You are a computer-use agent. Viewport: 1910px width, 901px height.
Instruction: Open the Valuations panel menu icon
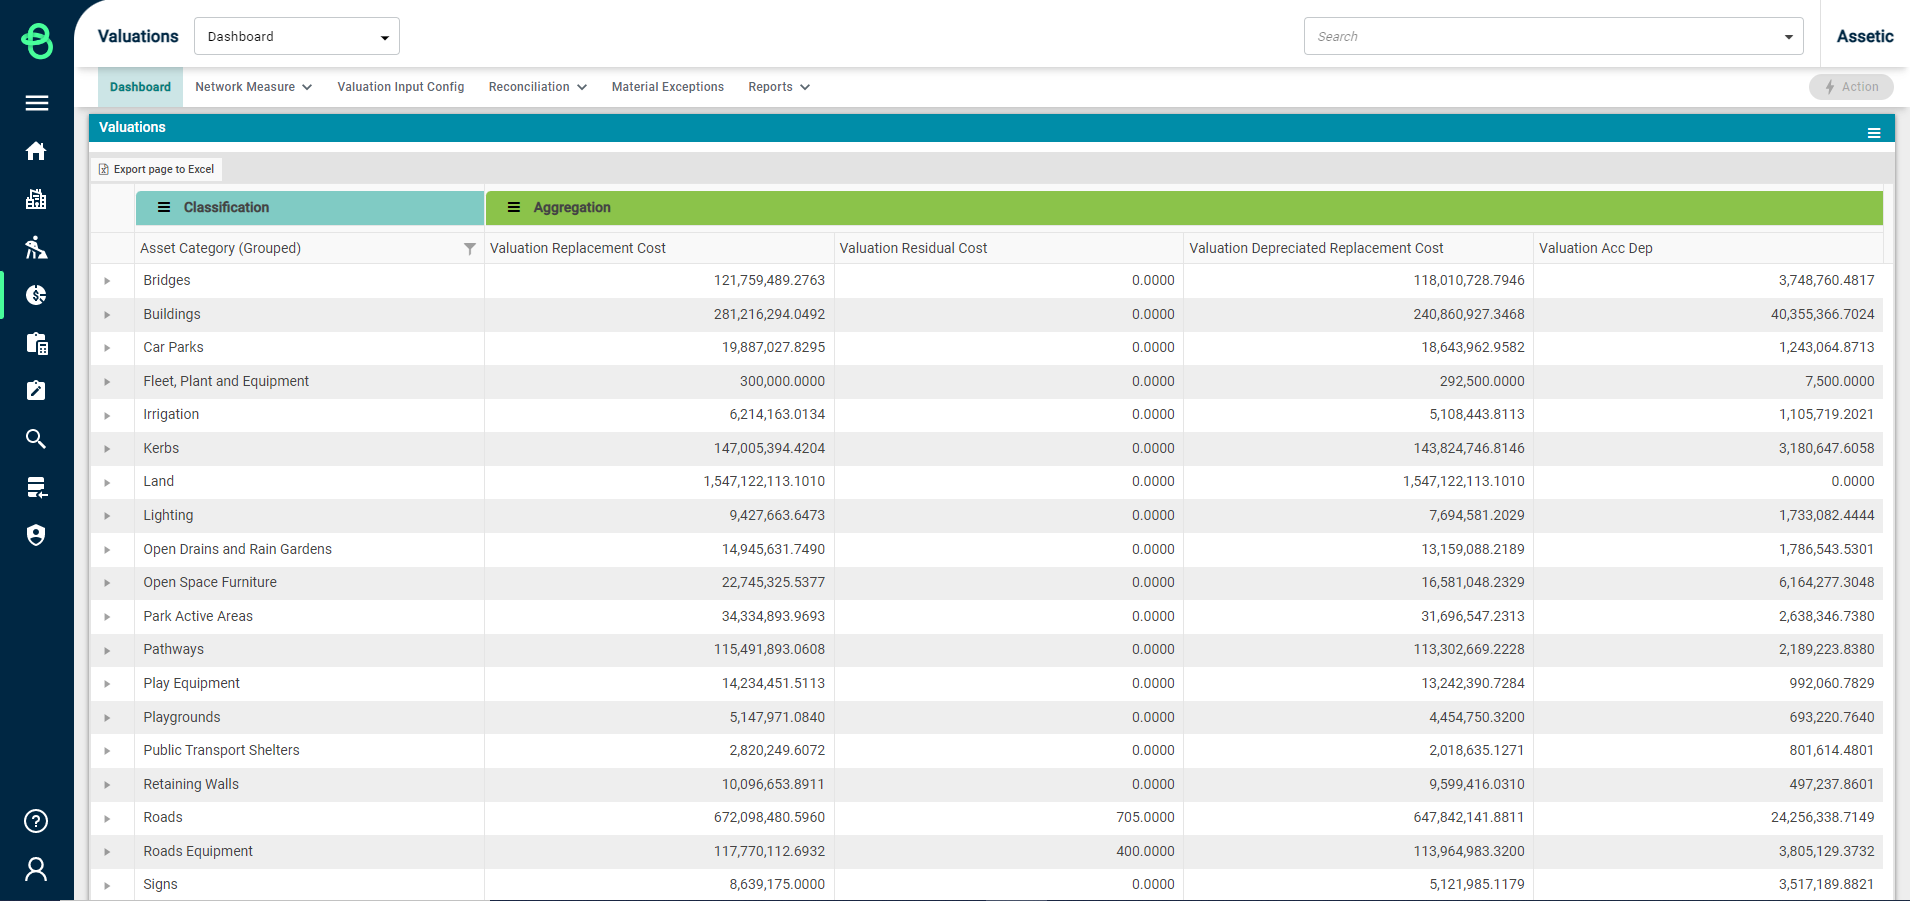[1874, 133]
